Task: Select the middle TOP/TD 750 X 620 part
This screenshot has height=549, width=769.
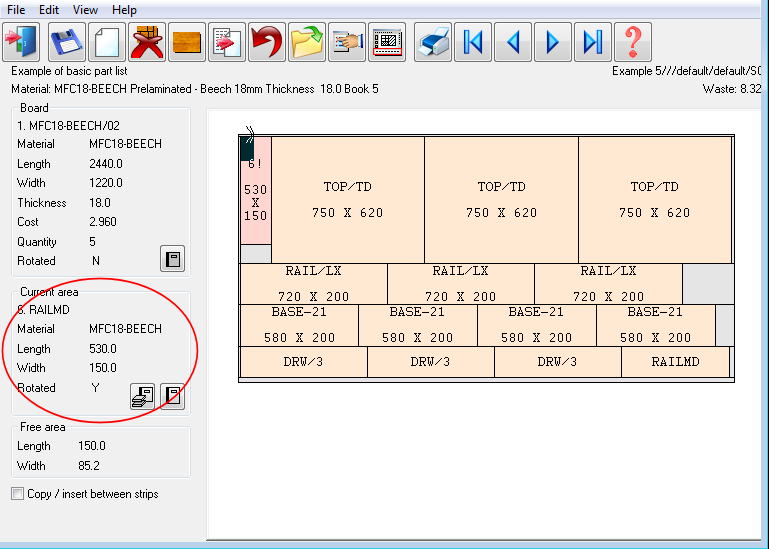Action: click(501, 200)
